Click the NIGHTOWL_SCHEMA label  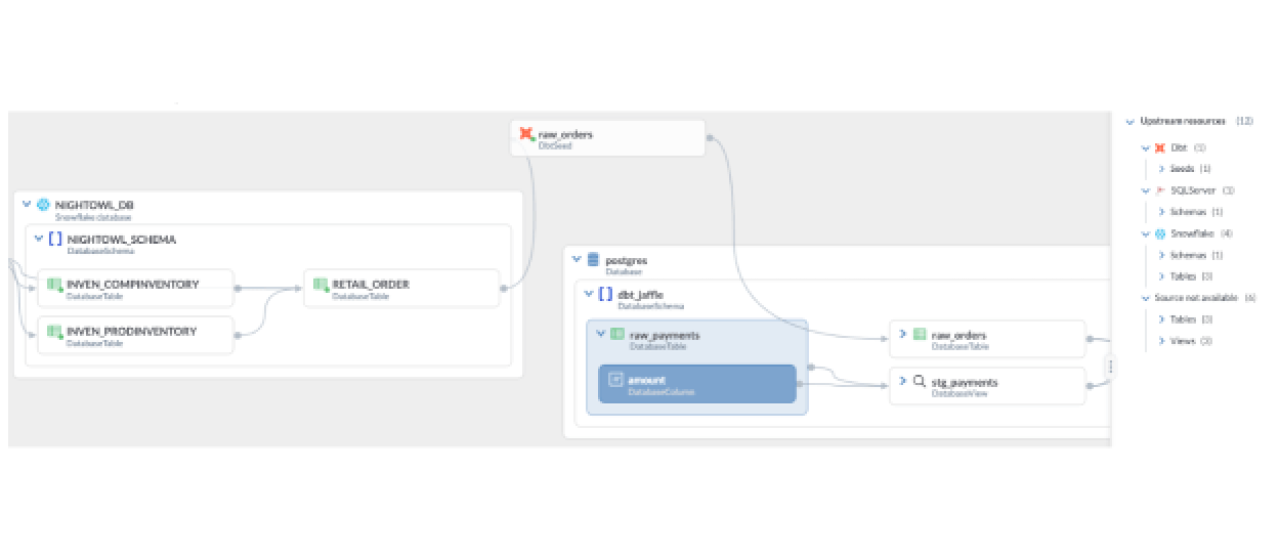pos(121,239)
